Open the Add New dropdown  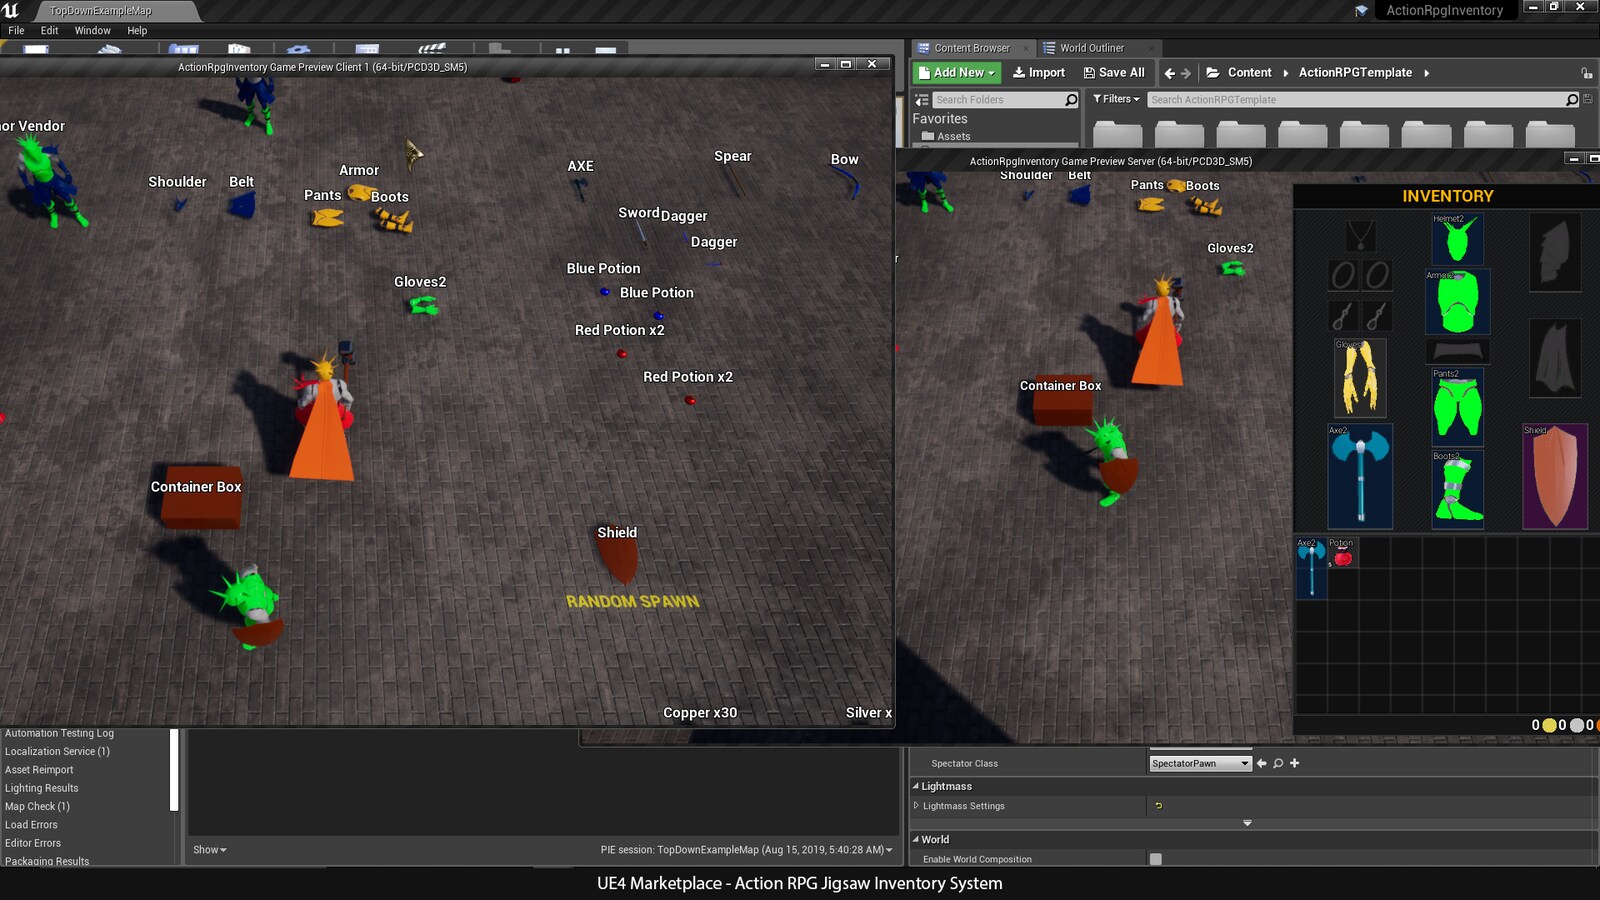955,72
